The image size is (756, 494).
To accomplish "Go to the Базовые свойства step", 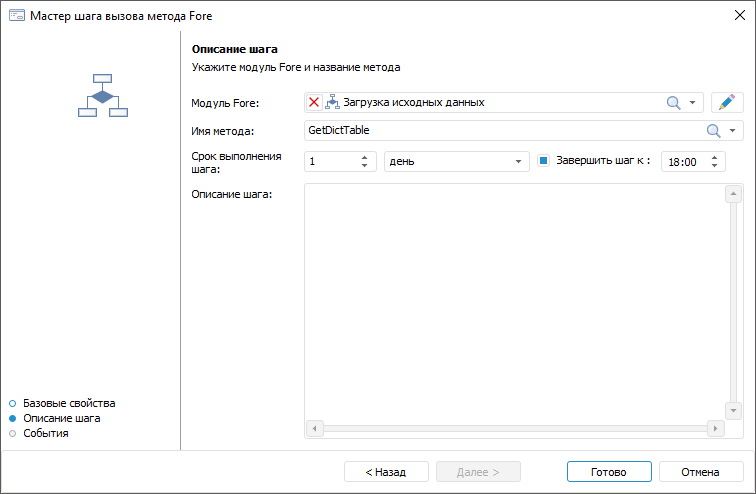I will tap(69, 403).
